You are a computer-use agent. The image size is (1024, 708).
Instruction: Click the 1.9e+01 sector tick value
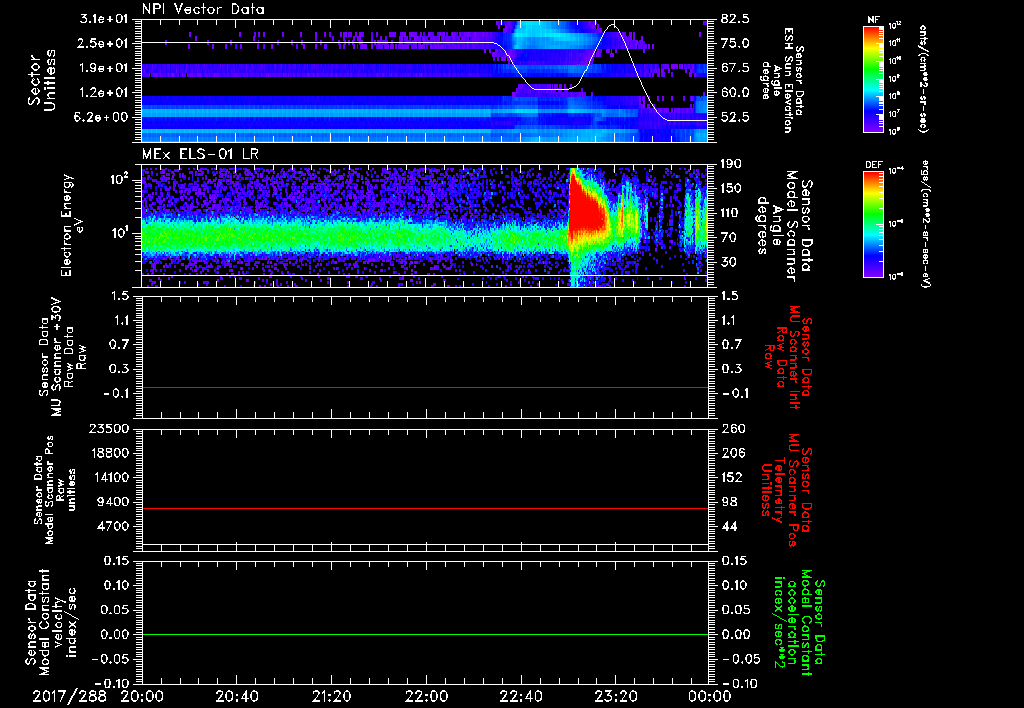[x=104, y=68]
